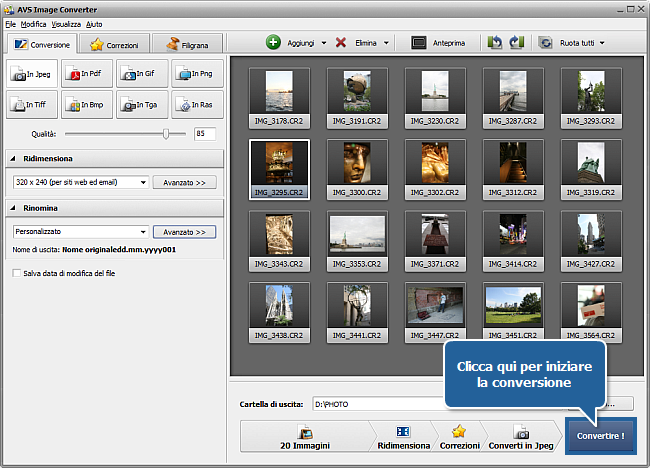
Task: Click the Qualità slider handle
Action: tap(166, 133)
